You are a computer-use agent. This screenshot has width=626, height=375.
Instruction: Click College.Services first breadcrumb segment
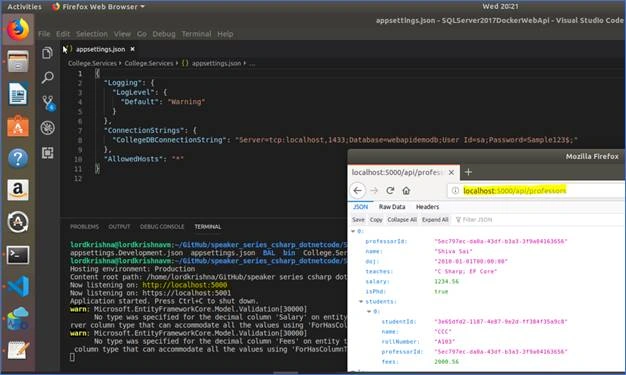92,63
